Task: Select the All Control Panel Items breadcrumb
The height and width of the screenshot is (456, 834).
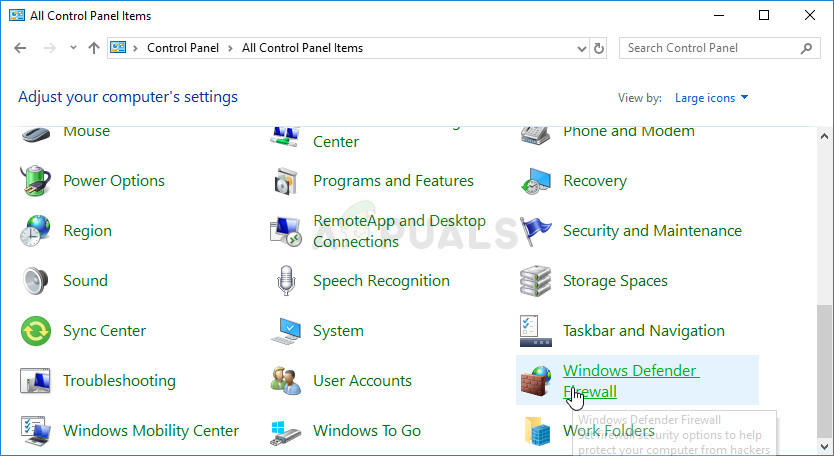Action: 302,48
